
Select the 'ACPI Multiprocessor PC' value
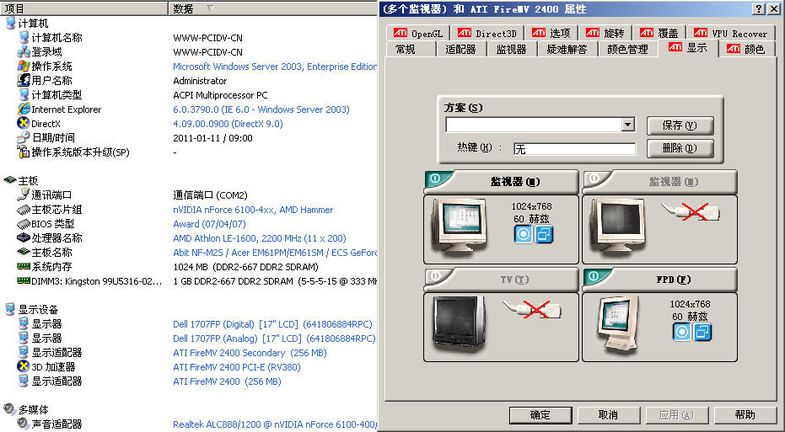(220, 95)
